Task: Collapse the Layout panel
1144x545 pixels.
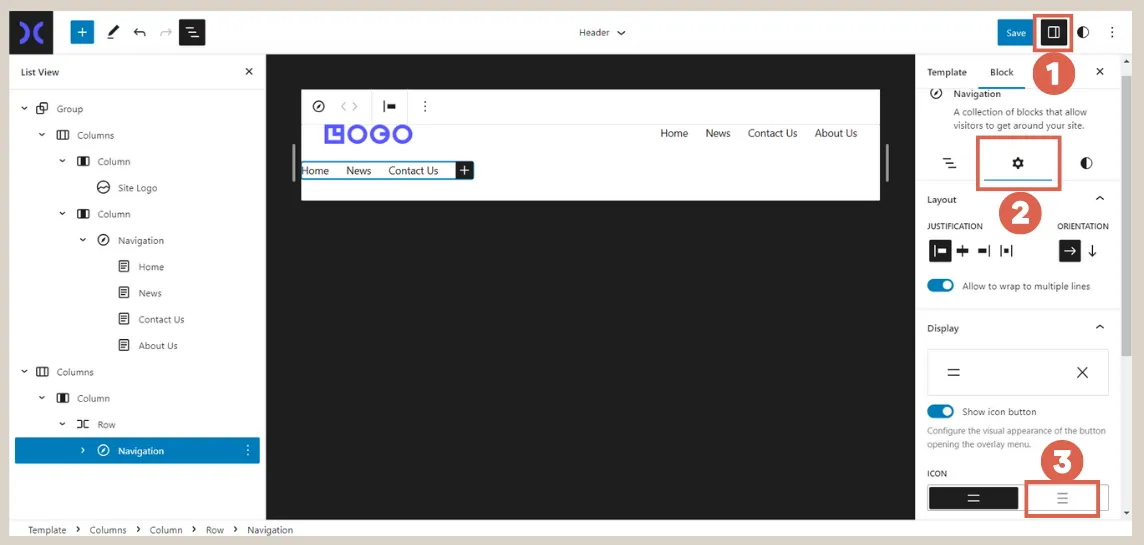Action: 1099,199
